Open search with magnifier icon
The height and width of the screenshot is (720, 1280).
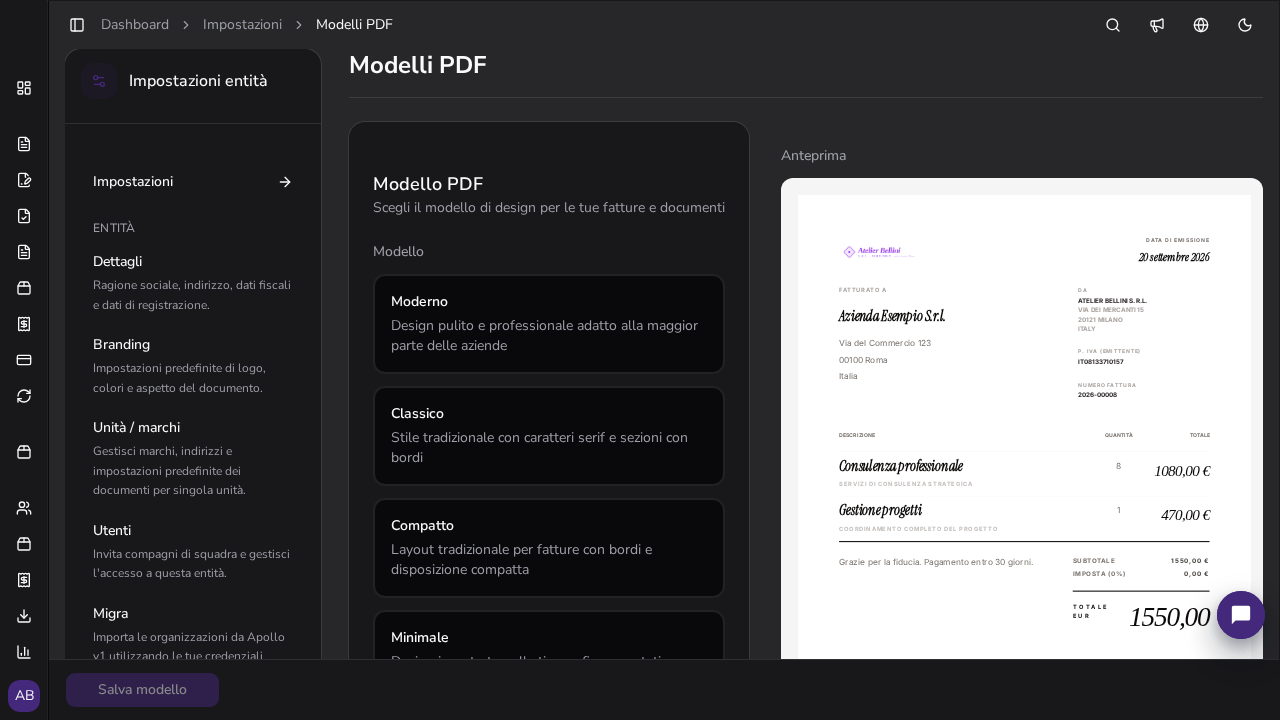[x=1113, y=25]
